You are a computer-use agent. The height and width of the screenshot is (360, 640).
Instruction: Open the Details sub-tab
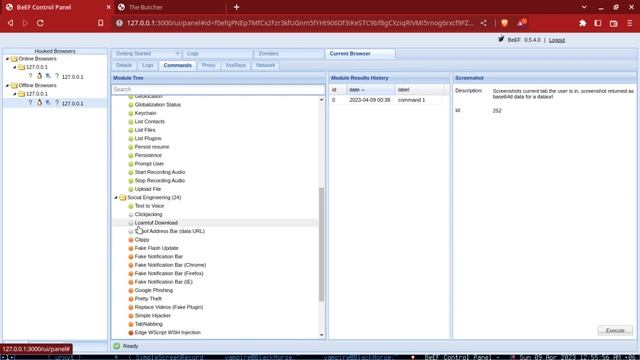click(x=124, y=65)
